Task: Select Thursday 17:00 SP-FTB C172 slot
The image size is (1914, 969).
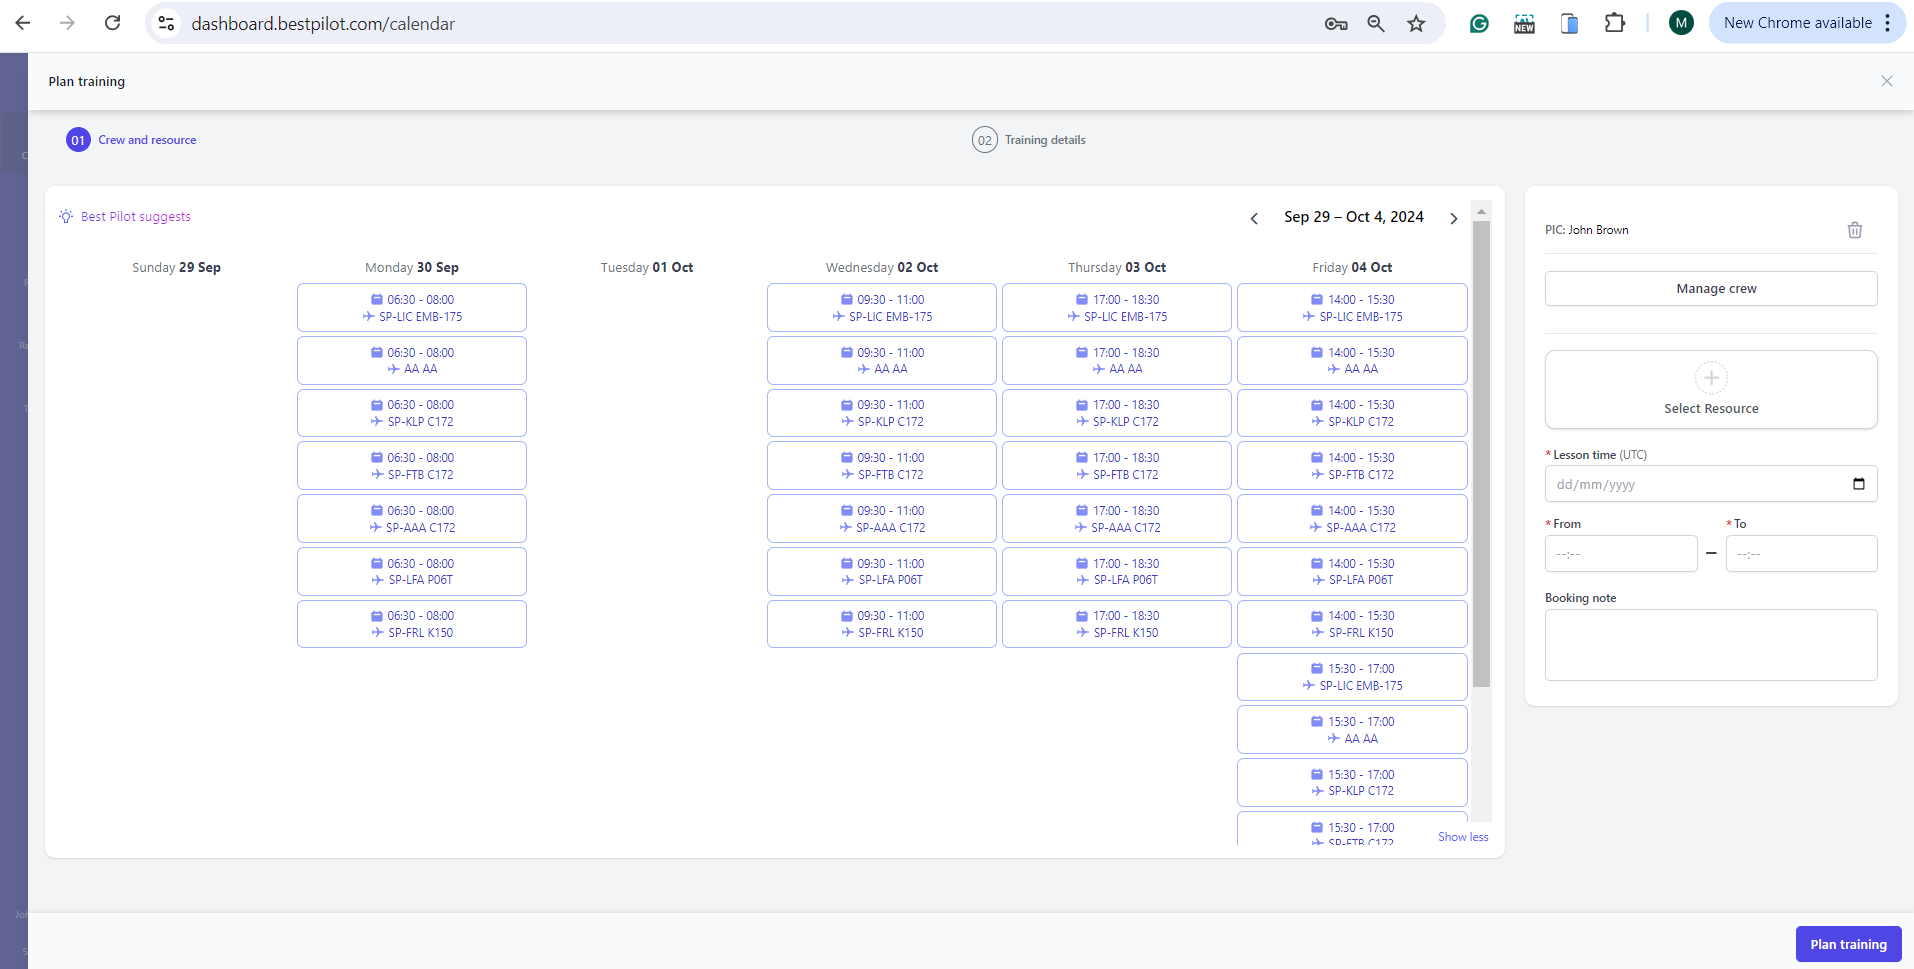Action: click(x=1117, y=466)
